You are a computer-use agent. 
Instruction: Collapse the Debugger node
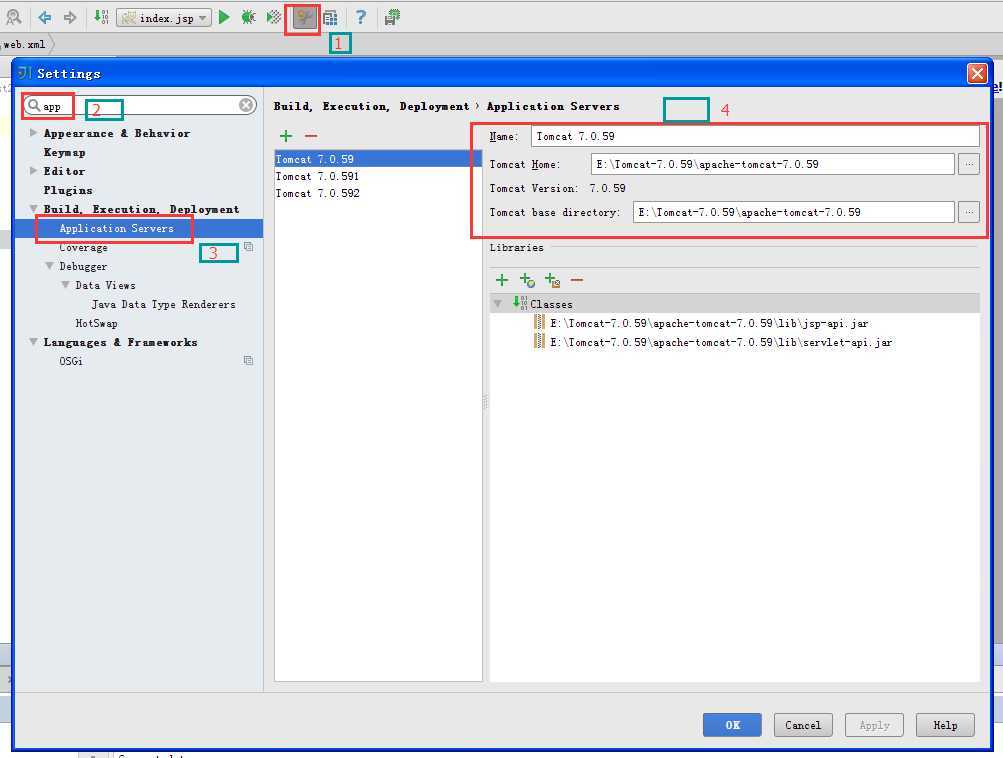49,266
